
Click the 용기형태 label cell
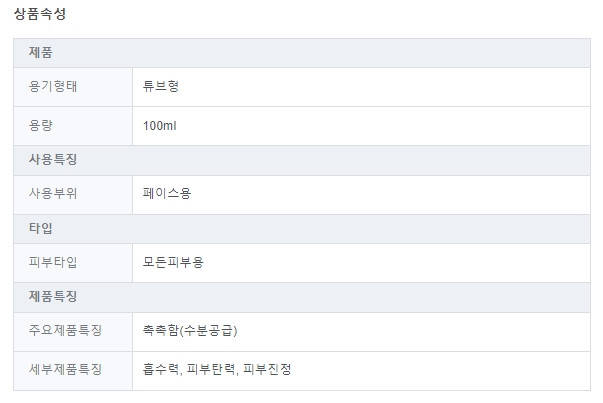54,87
